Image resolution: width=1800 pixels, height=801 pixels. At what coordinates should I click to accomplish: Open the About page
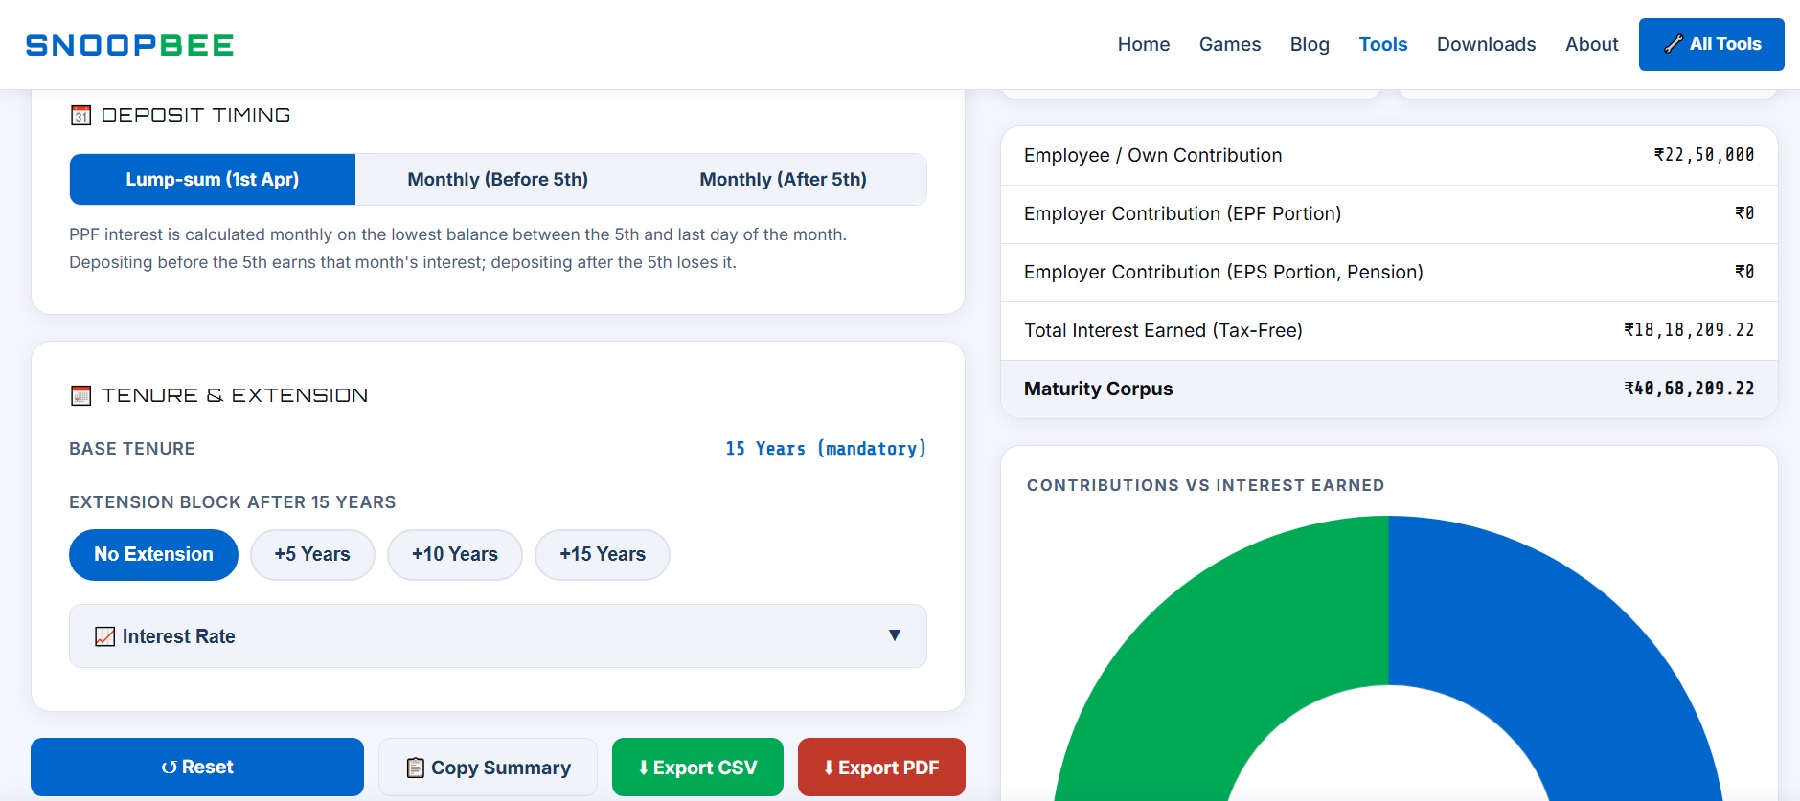[1592, 44]
